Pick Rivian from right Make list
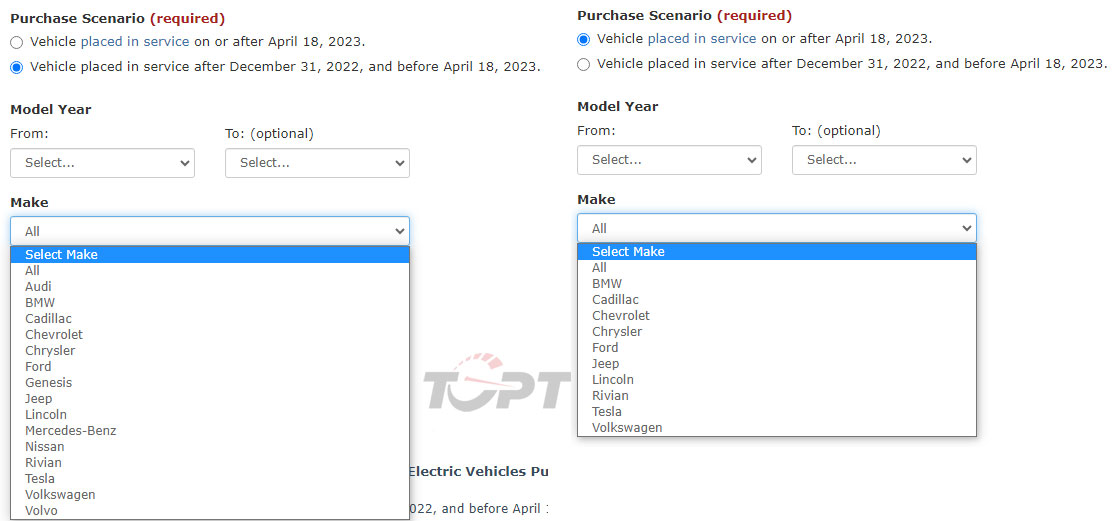1118x521 pixels. pos(777,396)
